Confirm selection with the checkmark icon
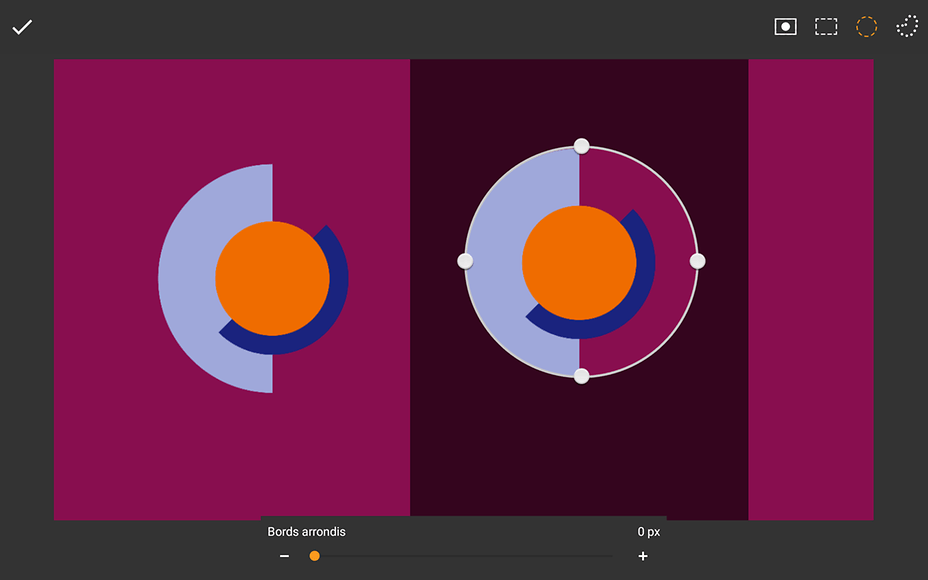This screenshot has height=580, width=928. click(22, 27)
